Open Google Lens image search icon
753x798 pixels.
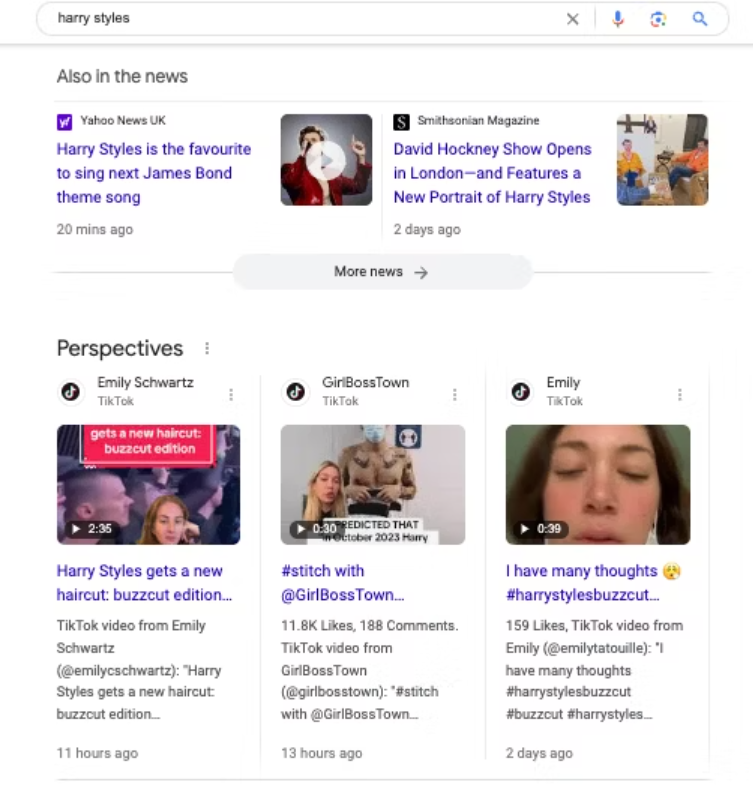pos(658,19)
